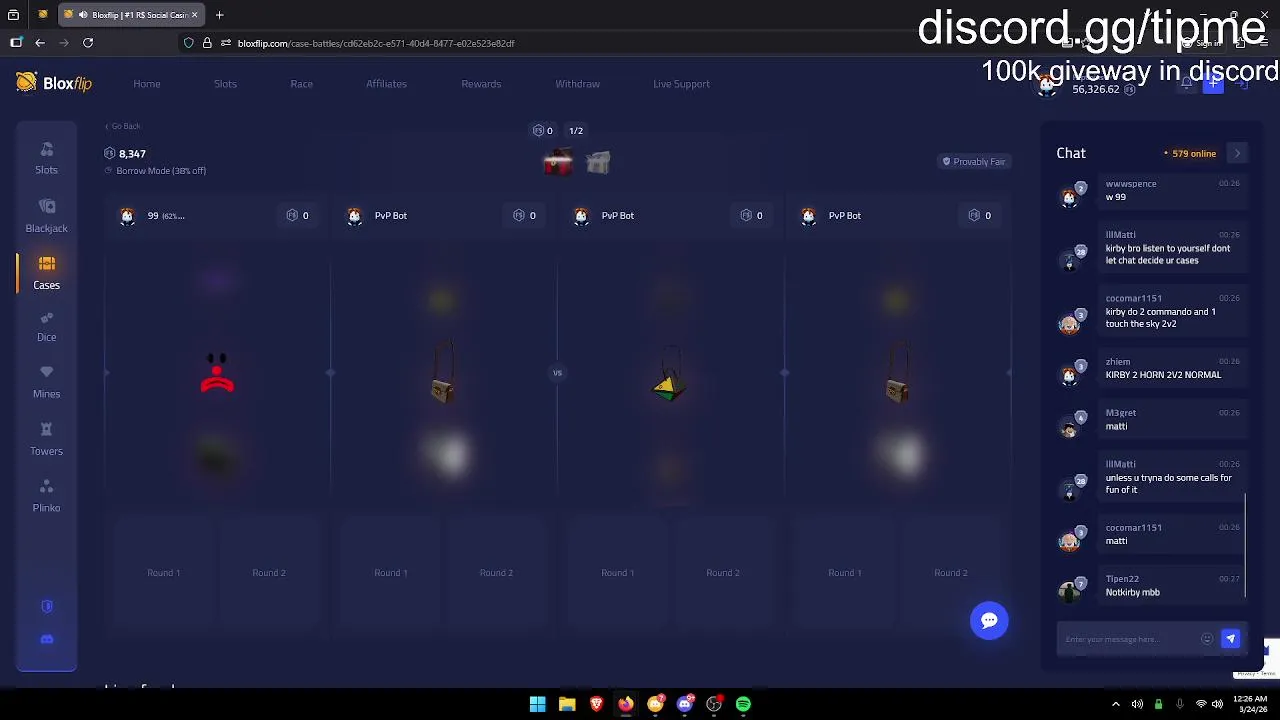The image size is (1280, 720).
Task: Click the Provably Fair badge
Action: [973, 162]
